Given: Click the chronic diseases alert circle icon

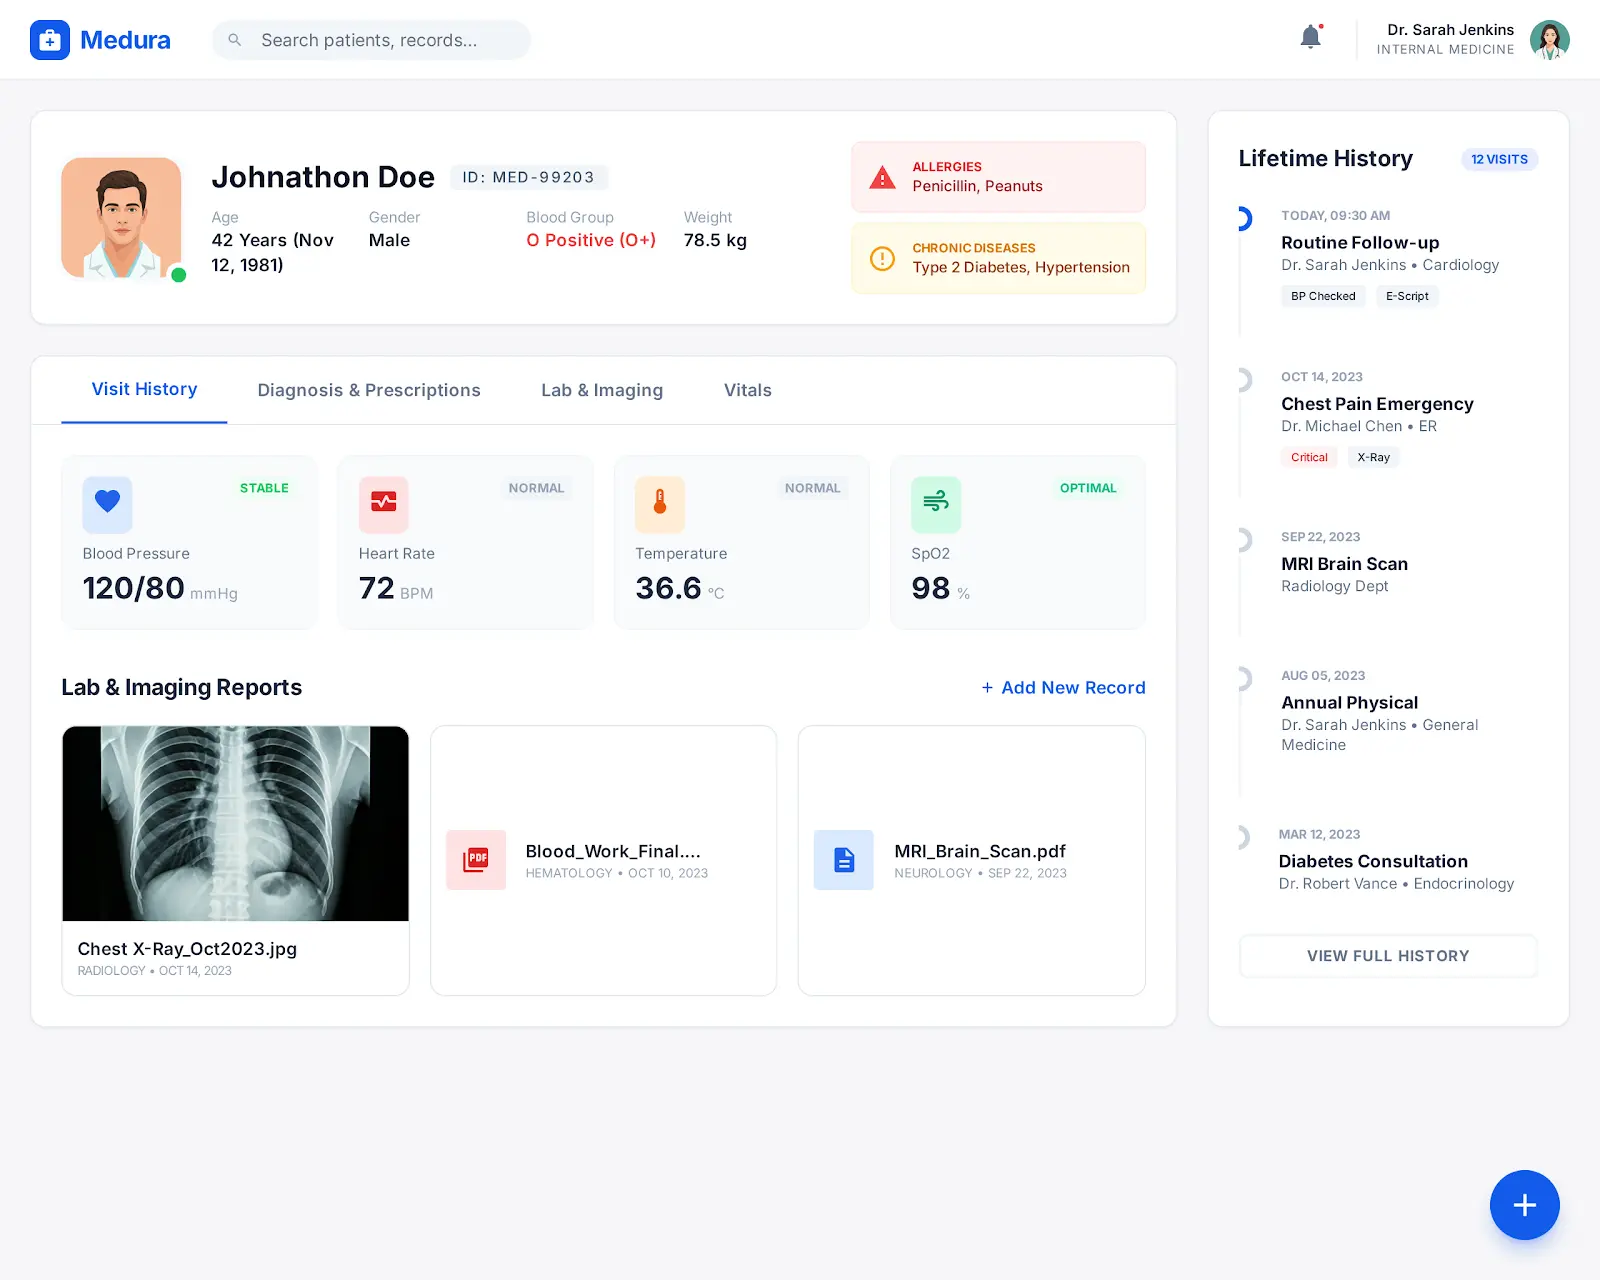Looking at the screenshot, I should click(x=882, y=259).
